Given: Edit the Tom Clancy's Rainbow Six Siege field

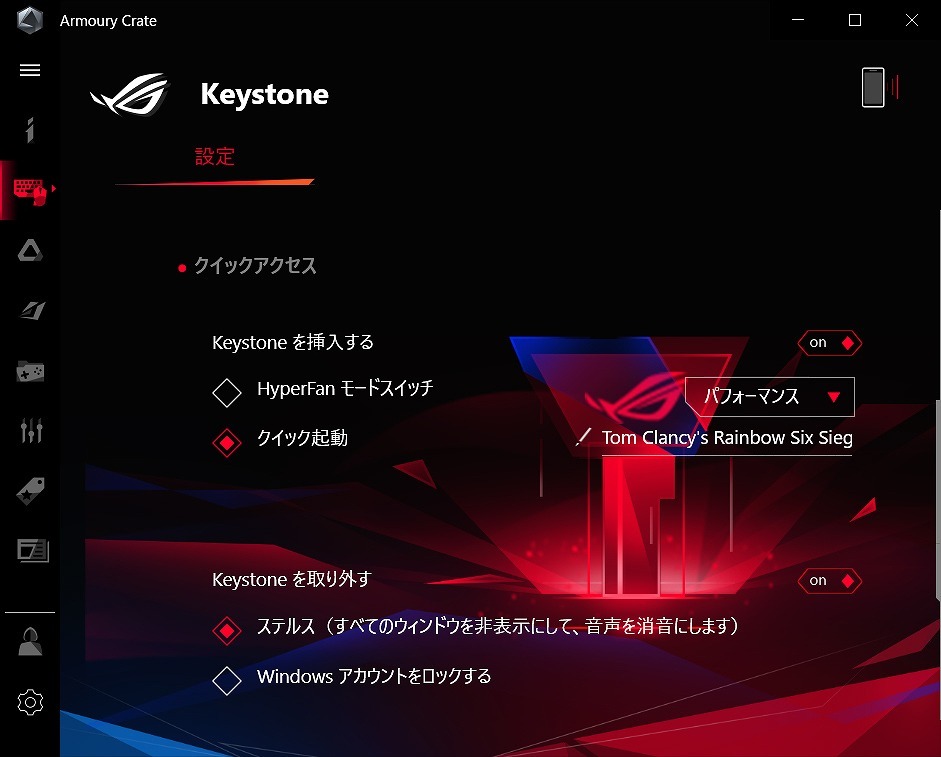Looking at the screenshot, I should [727, 438].
